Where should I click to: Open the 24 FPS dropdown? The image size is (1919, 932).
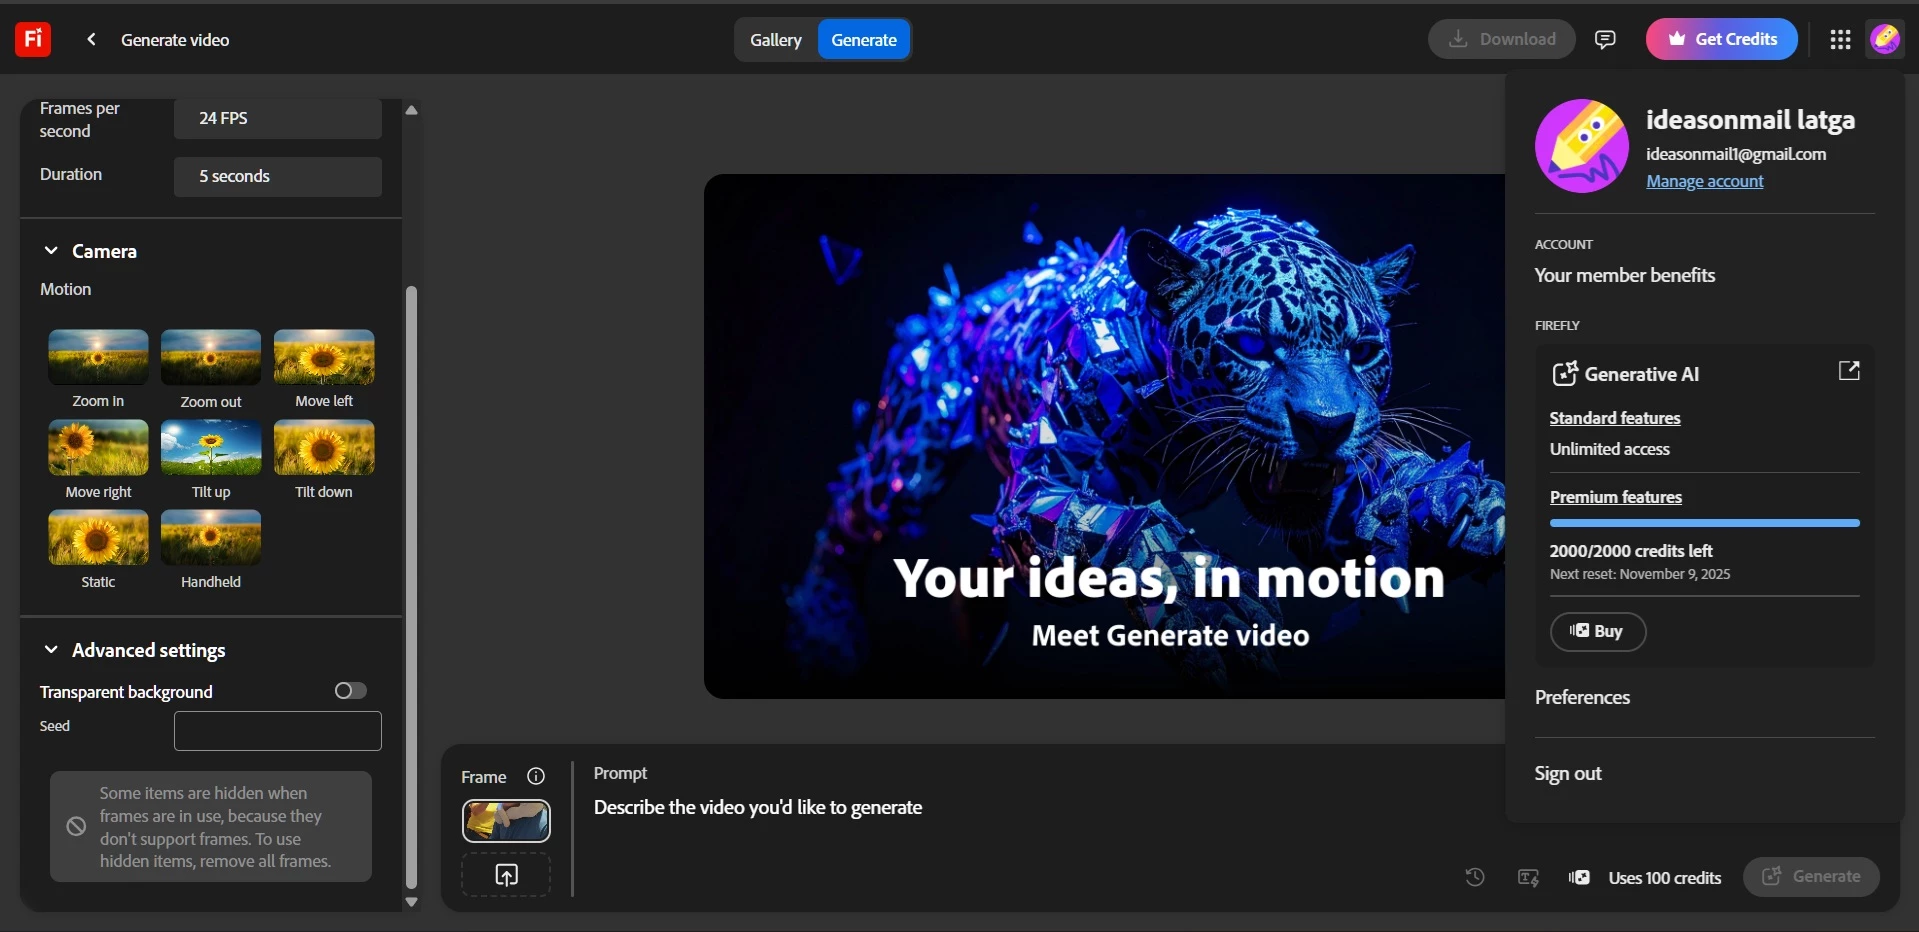click(278, 118)
